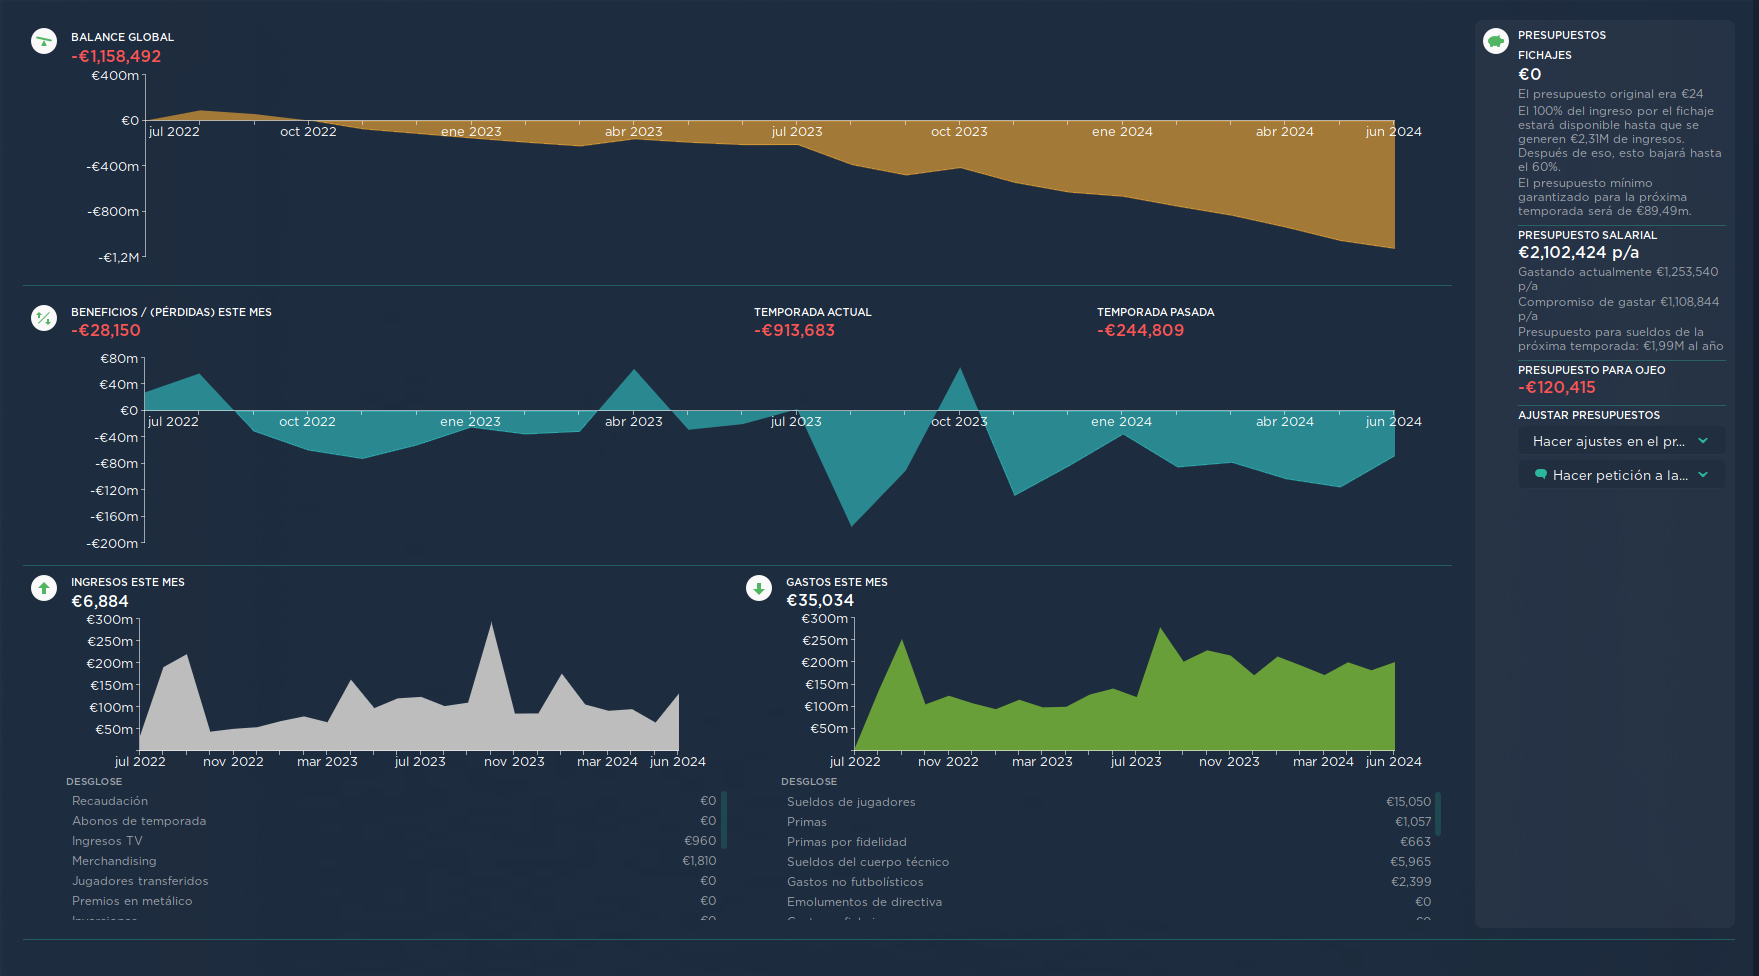
Task: Click the ingresos desglose scrollbar
Action: [x=724, y=819]
